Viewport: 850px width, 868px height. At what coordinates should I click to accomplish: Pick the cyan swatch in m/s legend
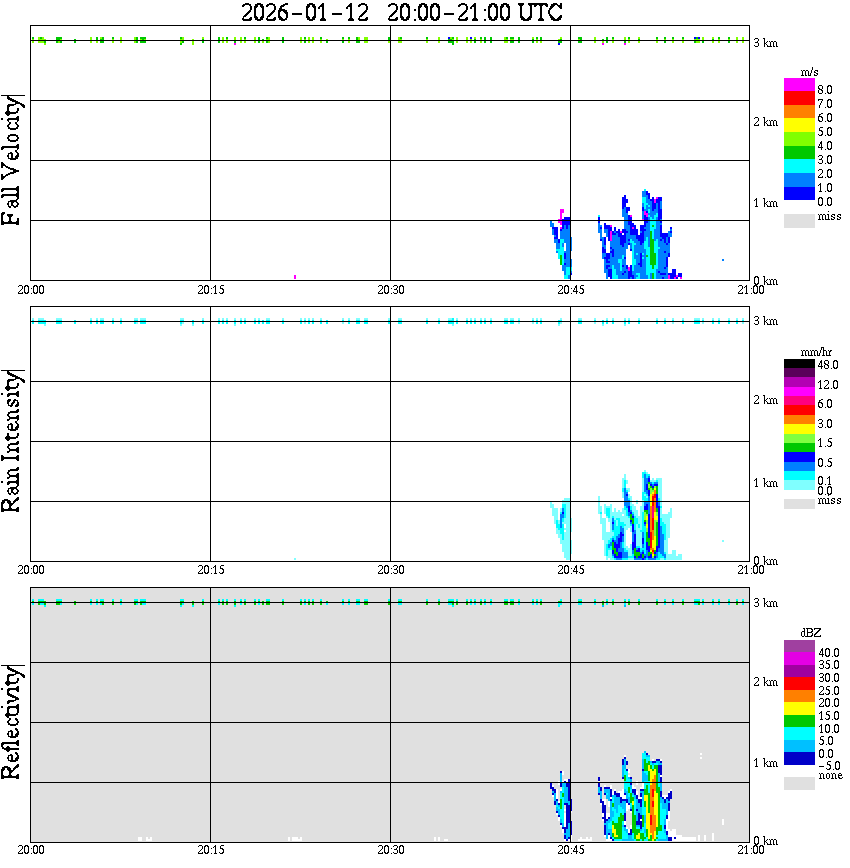tap(799, 166)
